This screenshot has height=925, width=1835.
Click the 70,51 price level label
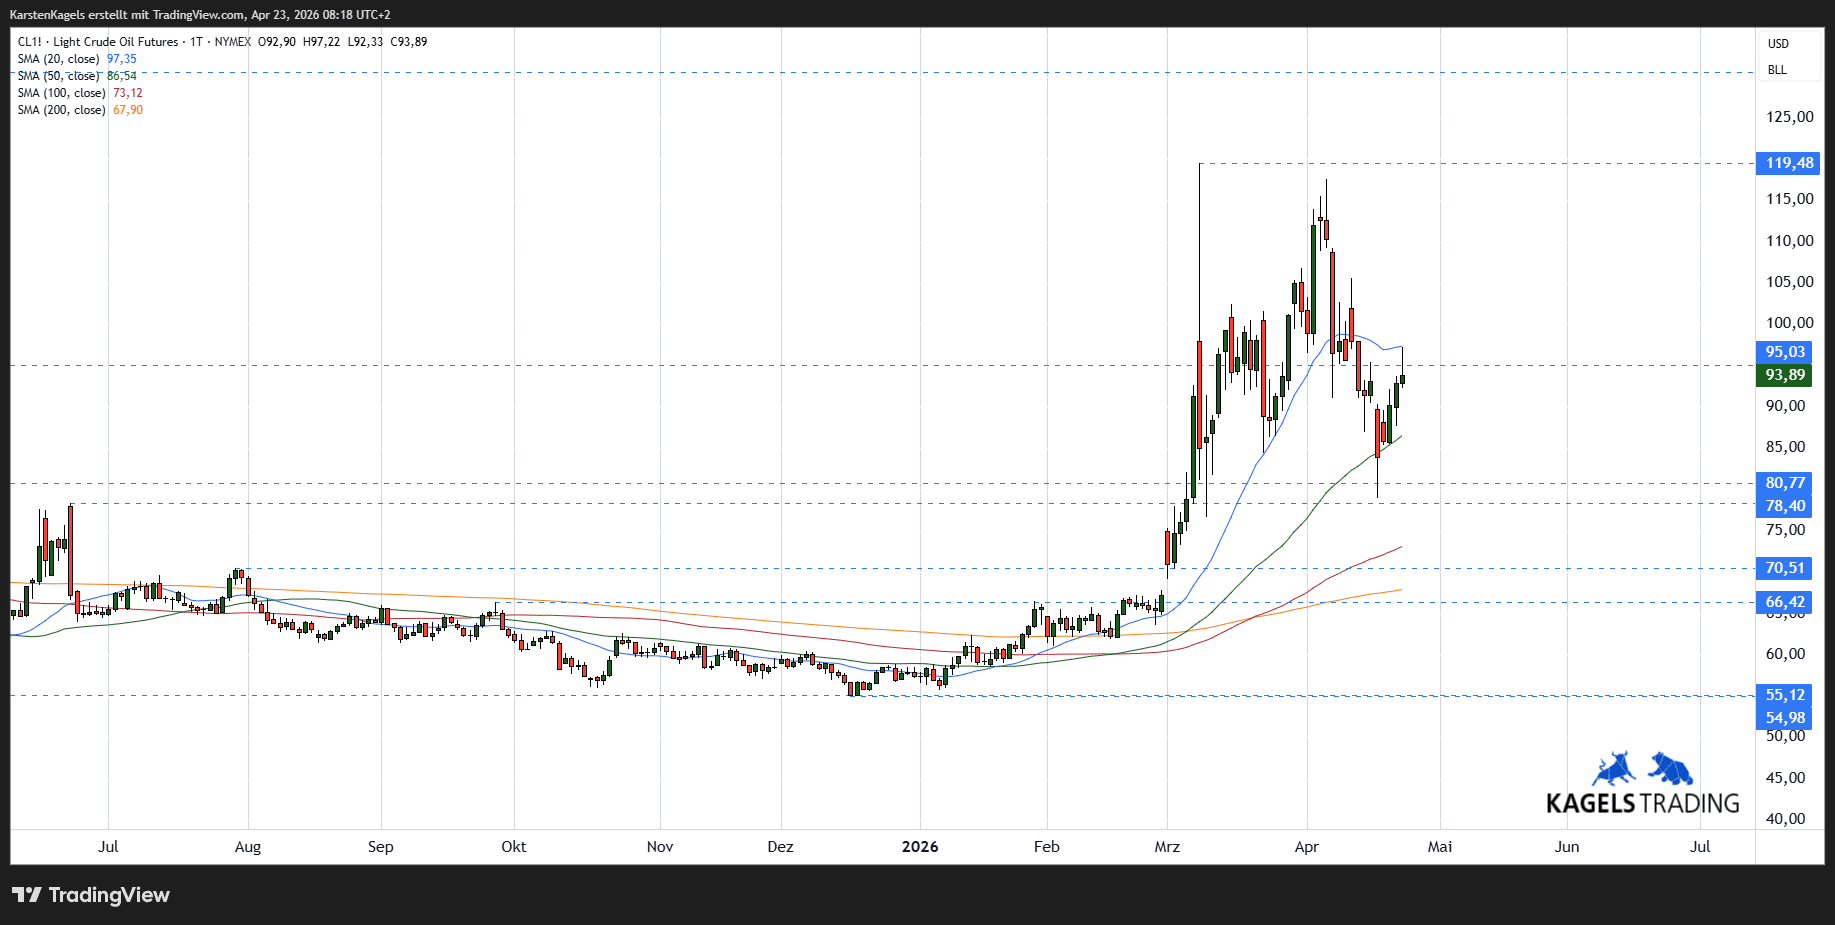(1785, 568)
